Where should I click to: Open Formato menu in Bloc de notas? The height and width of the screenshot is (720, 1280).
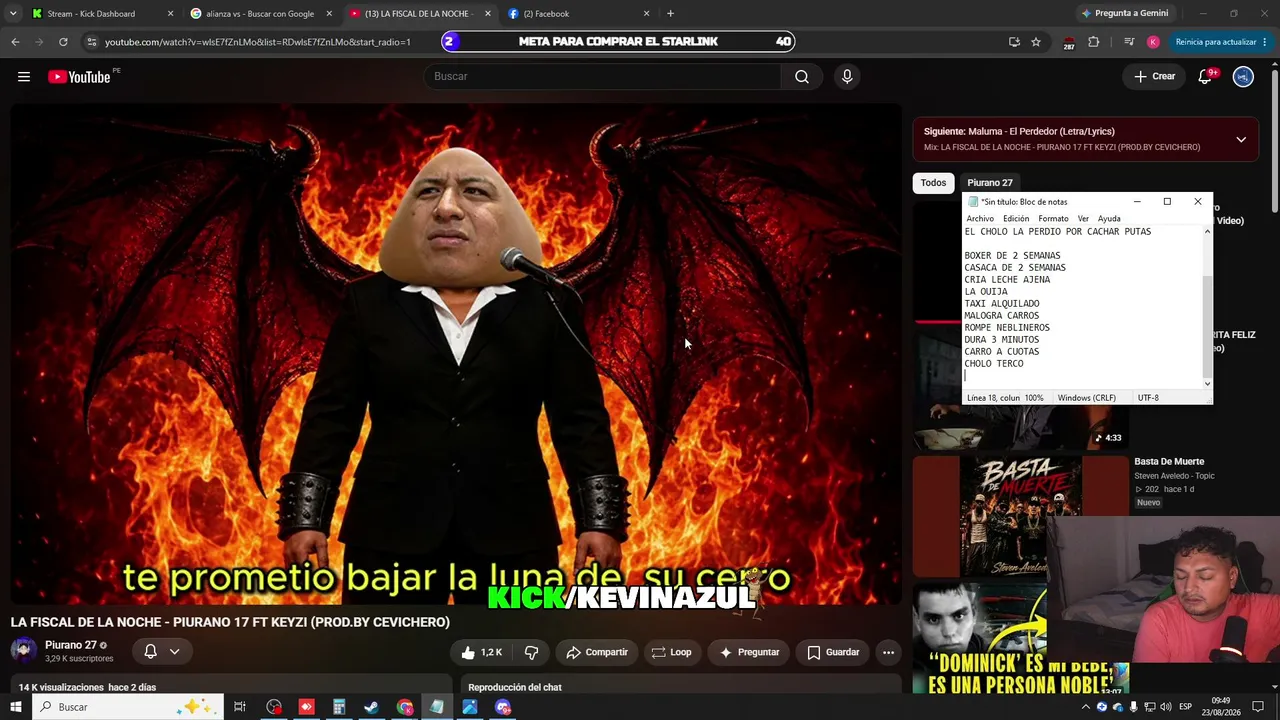pyautogui.click(x=1053, y=219)
